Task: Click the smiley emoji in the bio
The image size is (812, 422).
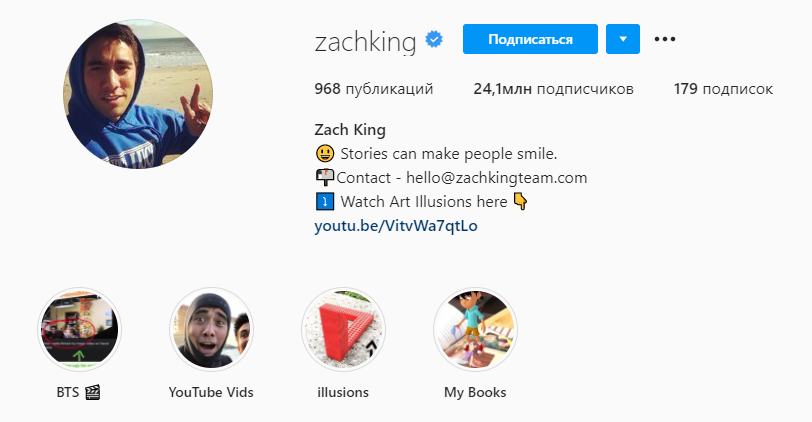Action: pos(325,154)
